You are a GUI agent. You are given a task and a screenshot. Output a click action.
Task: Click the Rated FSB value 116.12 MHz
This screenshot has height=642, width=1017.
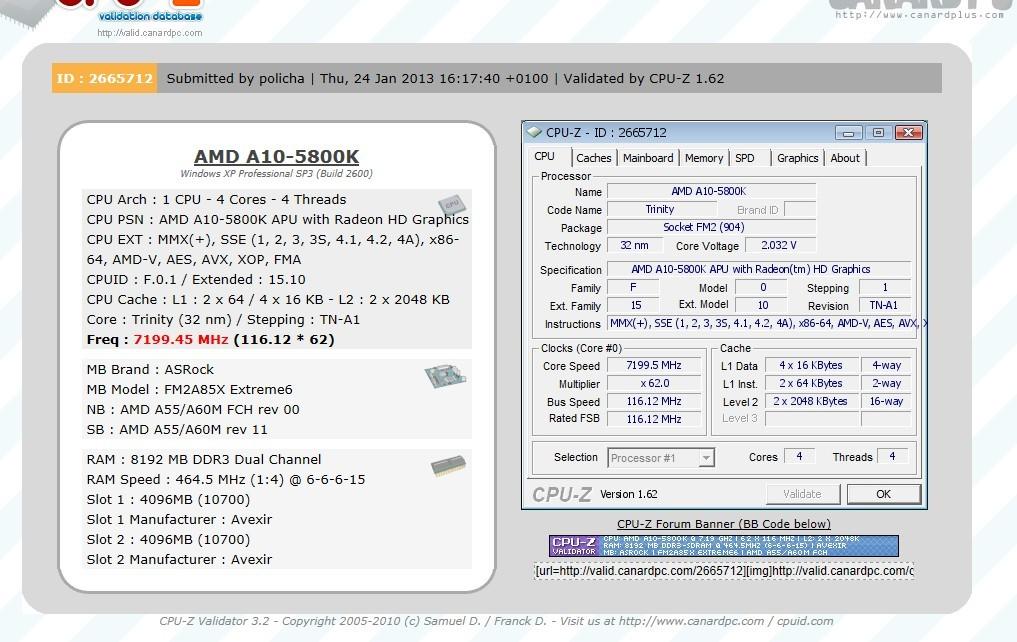pos(654,420)
